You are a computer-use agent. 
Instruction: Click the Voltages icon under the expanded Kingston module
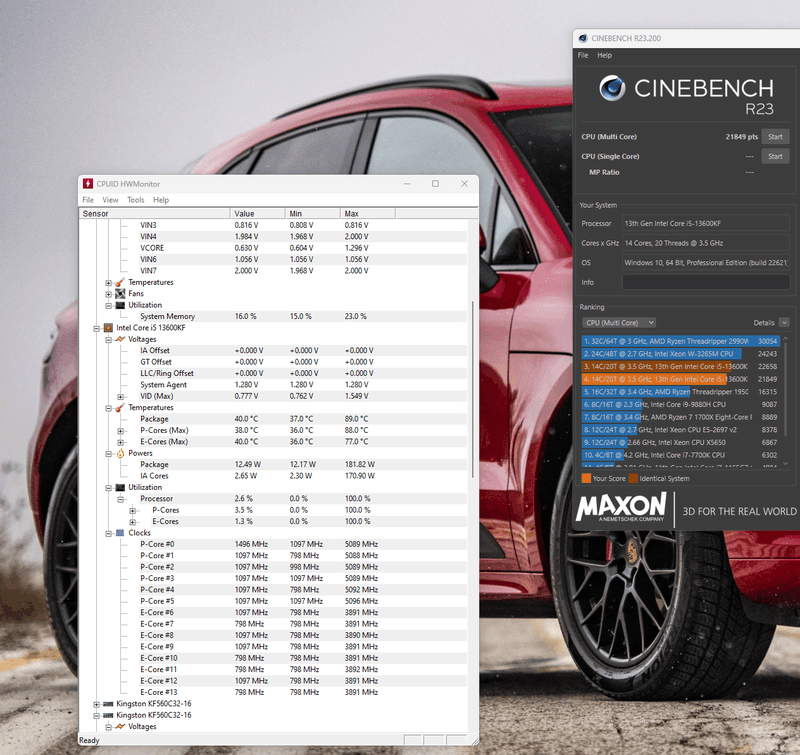120,726
